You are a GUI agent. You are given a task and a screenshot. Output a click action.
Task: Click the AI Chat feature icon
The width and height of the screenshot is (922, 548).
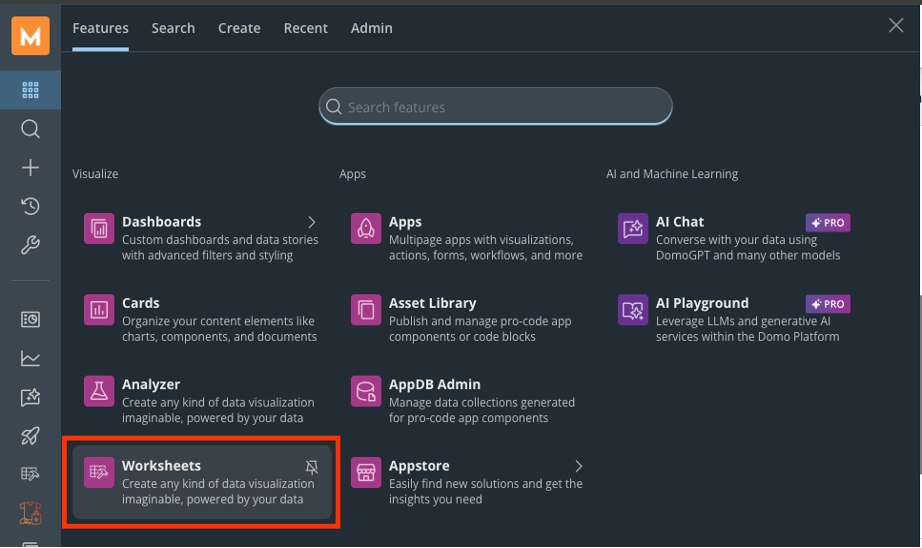tap(633, 228)
